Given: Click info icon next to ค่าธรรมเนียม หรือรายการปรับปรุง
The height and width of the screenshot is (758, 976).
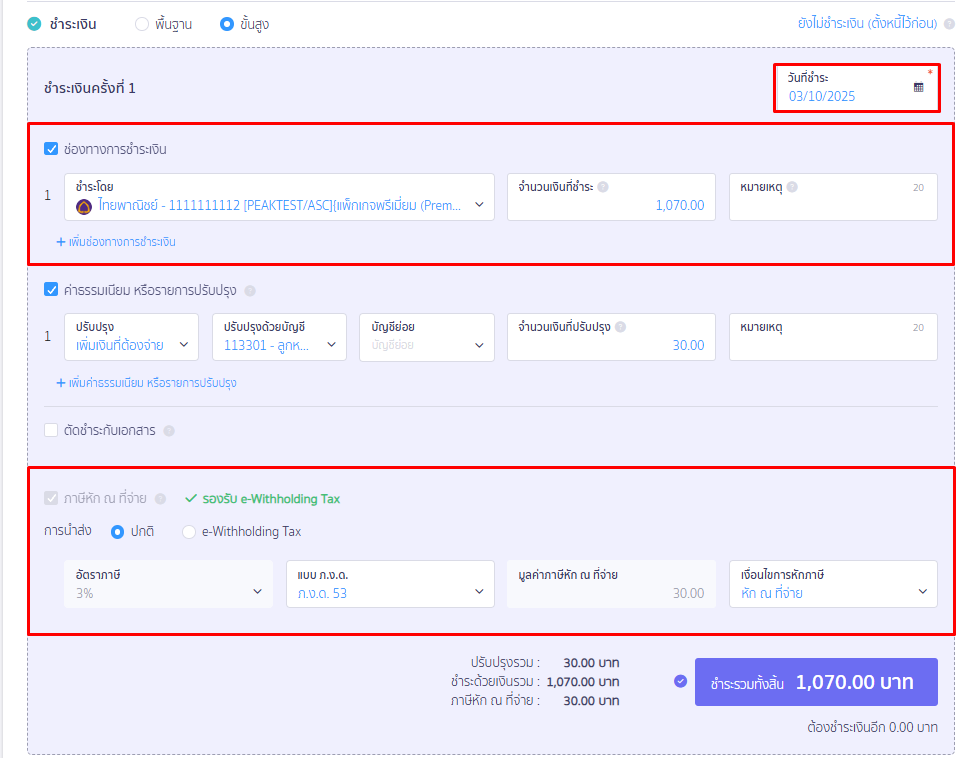Looking at the screenshot, I should pyautogui.click(x=250, y=291).
